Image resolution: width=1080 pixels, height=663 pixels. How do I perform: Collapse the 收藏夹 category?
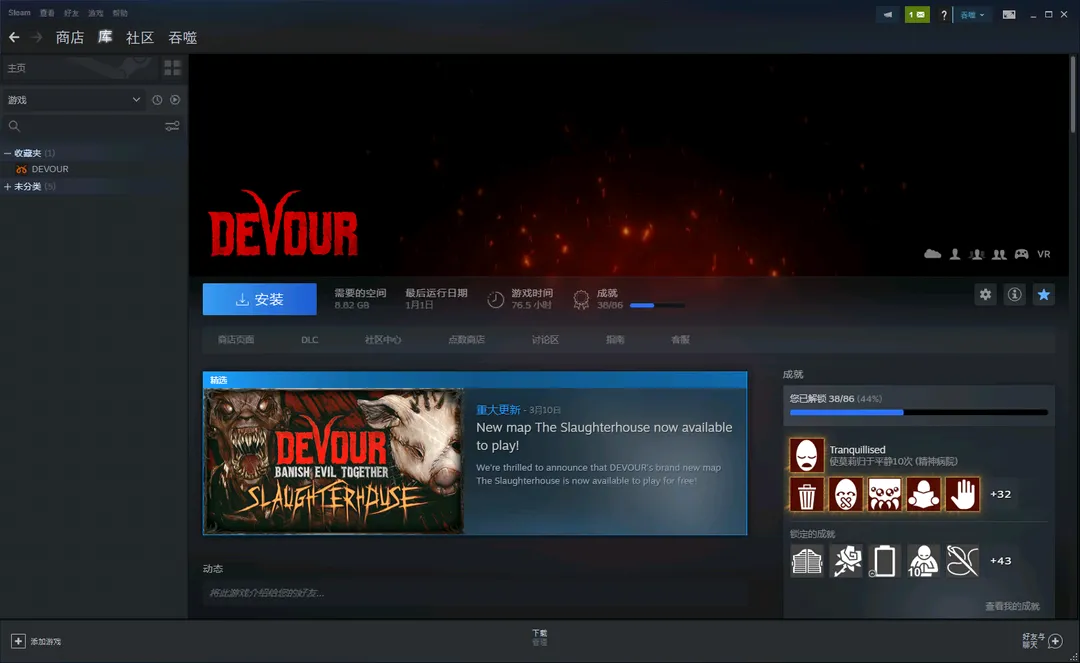pyautogui.click(x=8, y=154)
